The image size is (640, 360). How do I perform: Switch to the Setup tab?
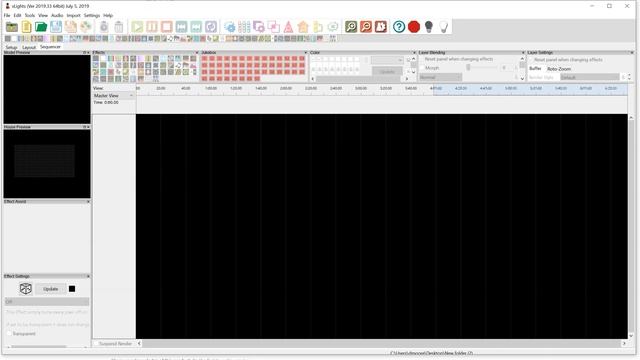[11, 47]
